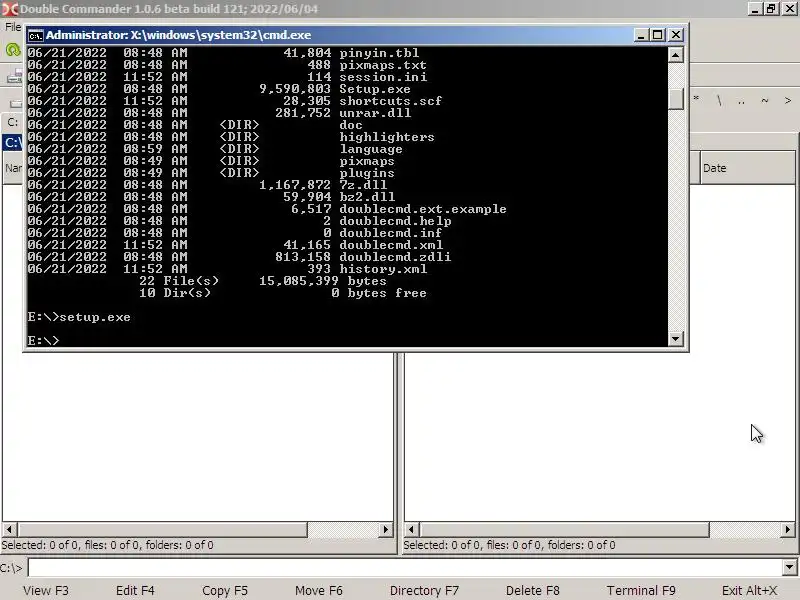Click the doublecmd.xml line in cmd output
This screenshot has width=800, height=600.
pyautogui.click(x=235, y=245)
